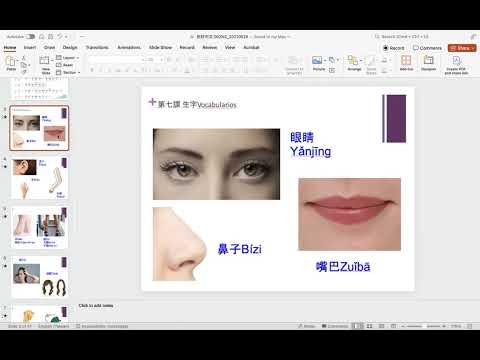The height and width of the screenshot is (360, 480).
Task: Switch to Reading view icon
Action: pyautogui.click(x=382, y=326)
